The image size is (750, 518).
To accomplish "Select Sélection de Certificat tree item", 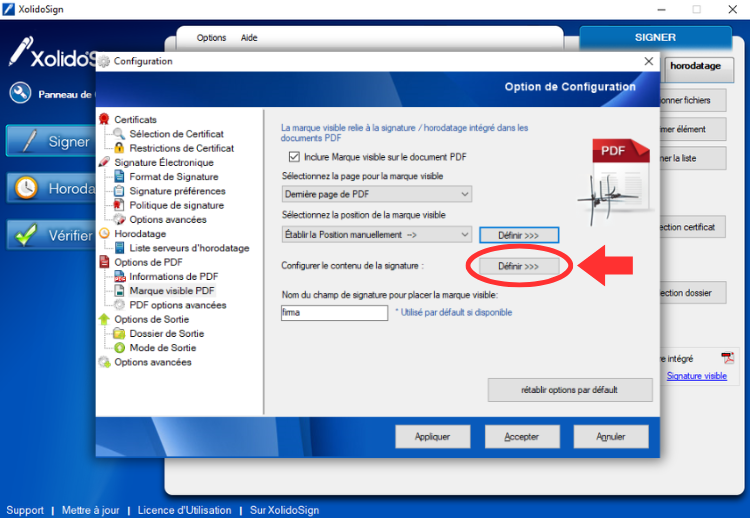I will pos(176,134).
